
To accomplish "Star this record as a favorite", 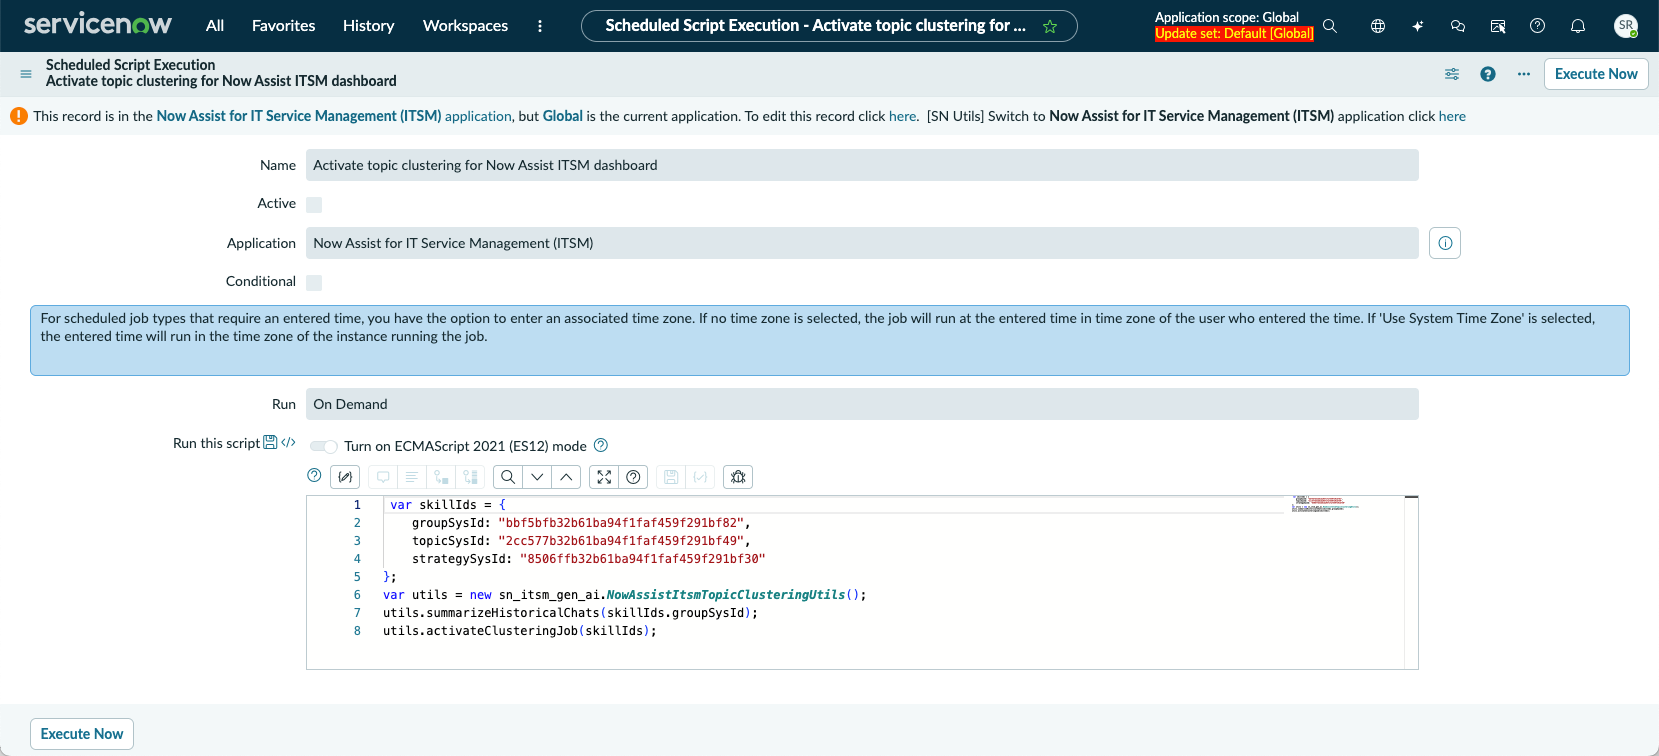I will pos(1050,26).
